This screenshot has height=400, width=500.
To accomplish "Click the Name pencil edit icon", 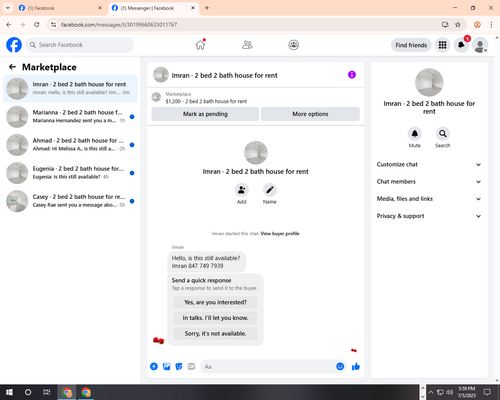I will (x=270, y=190).
